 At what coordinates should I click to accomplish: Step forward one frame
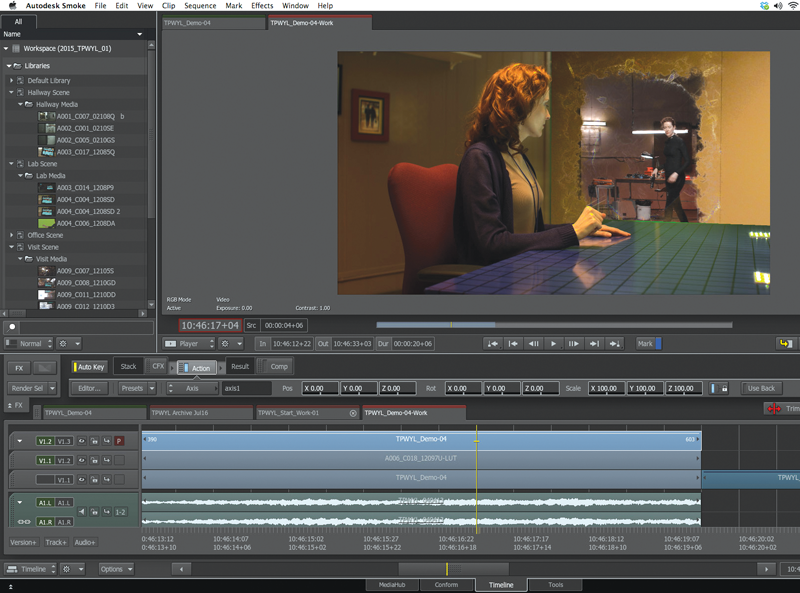[x=573, y=344]
